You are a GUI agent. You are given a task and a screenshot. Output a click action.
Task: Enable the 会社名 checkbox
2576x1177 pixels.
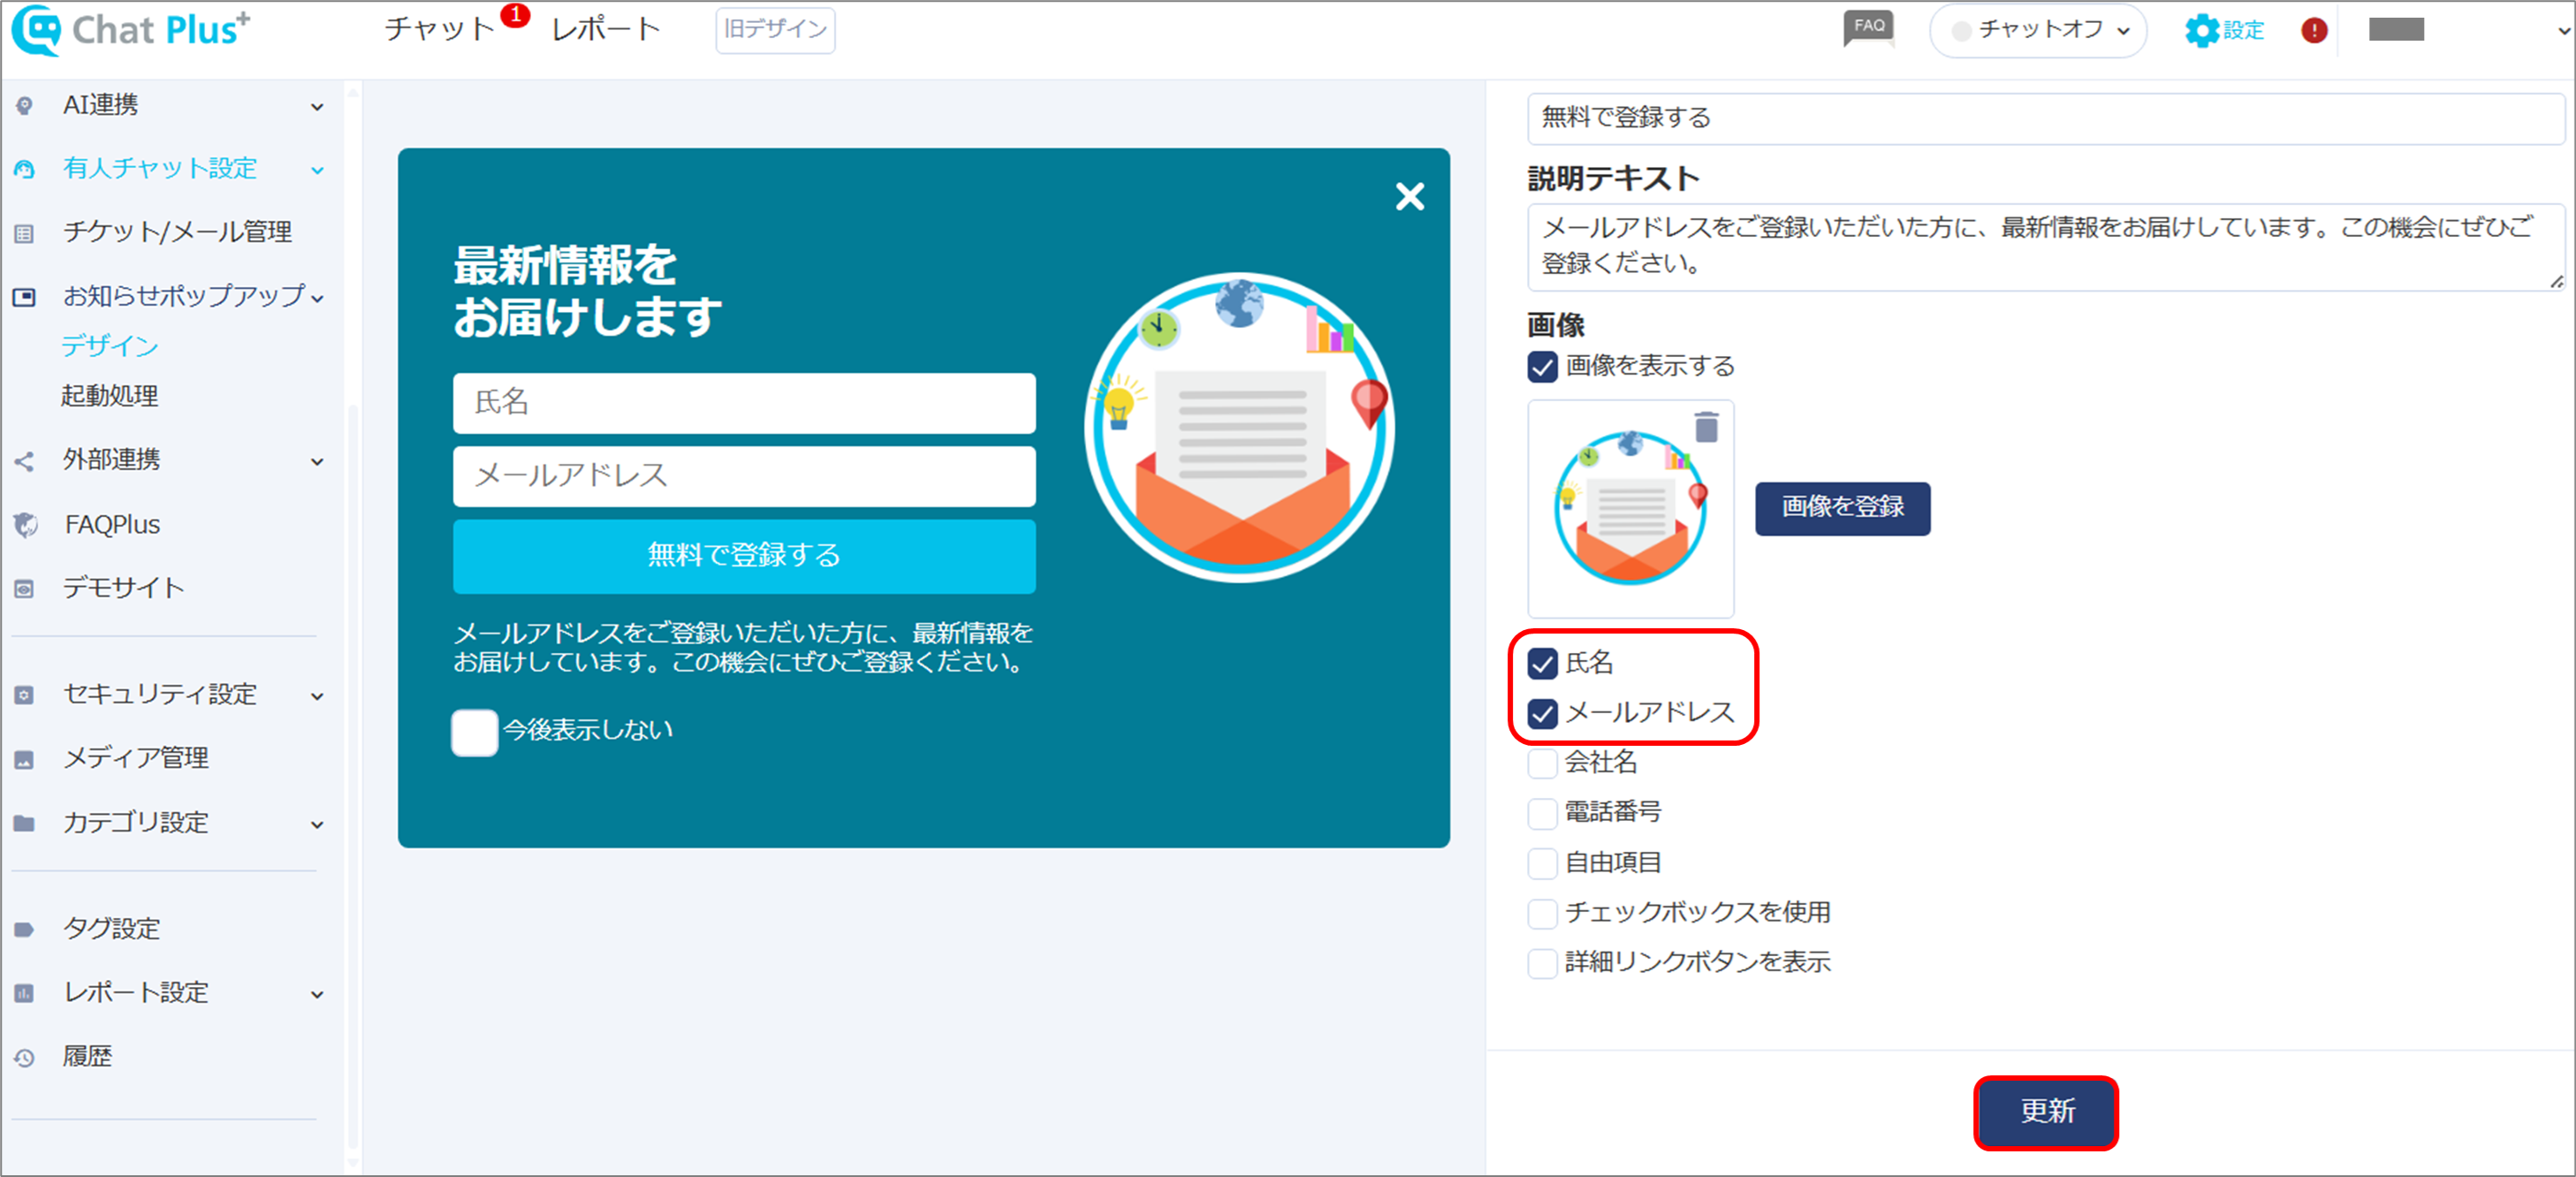pos(1542,763)
